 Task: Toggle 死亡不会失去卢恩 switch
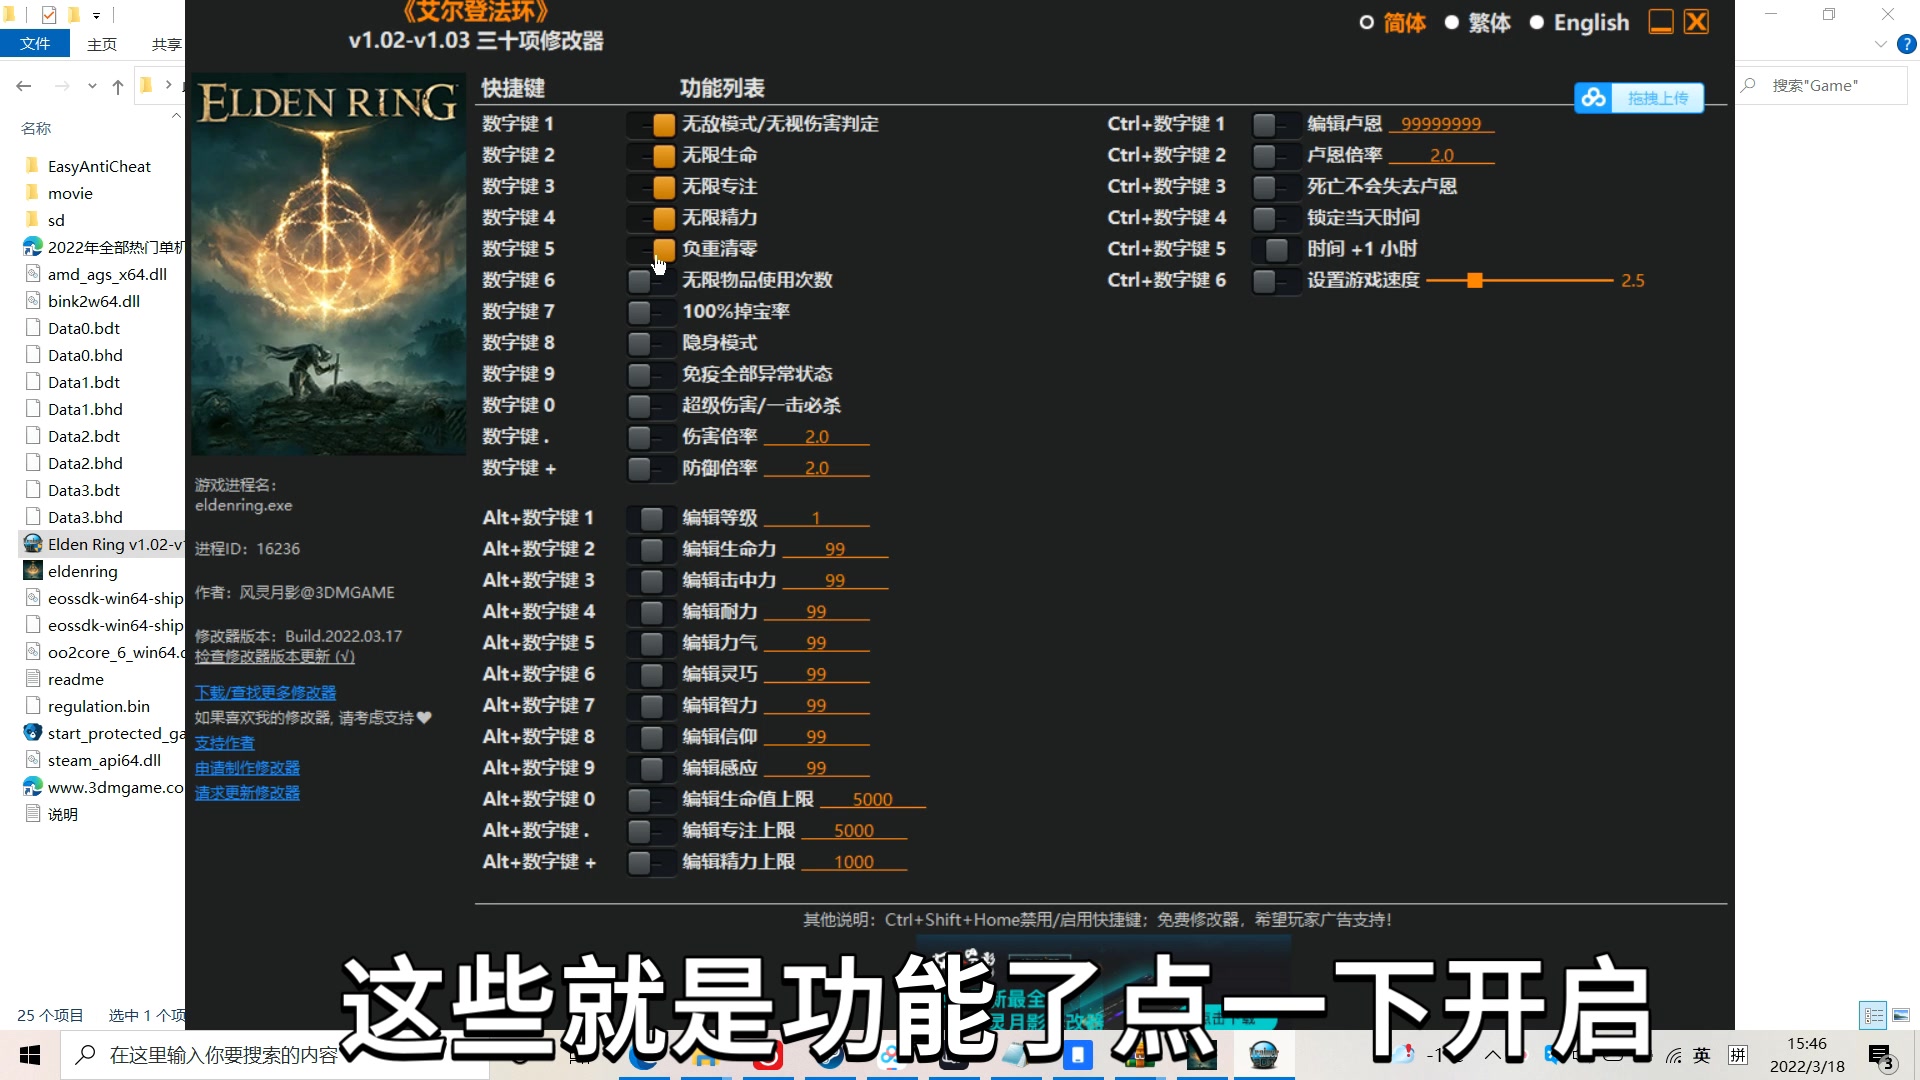[1276, 186]
